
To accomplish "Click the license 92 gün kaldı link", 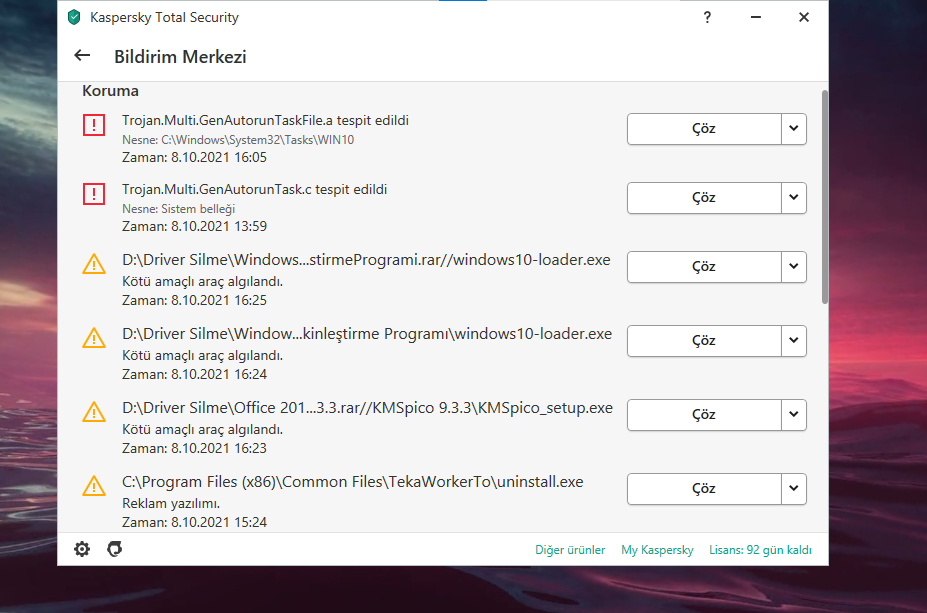I will tap(760, 550).
